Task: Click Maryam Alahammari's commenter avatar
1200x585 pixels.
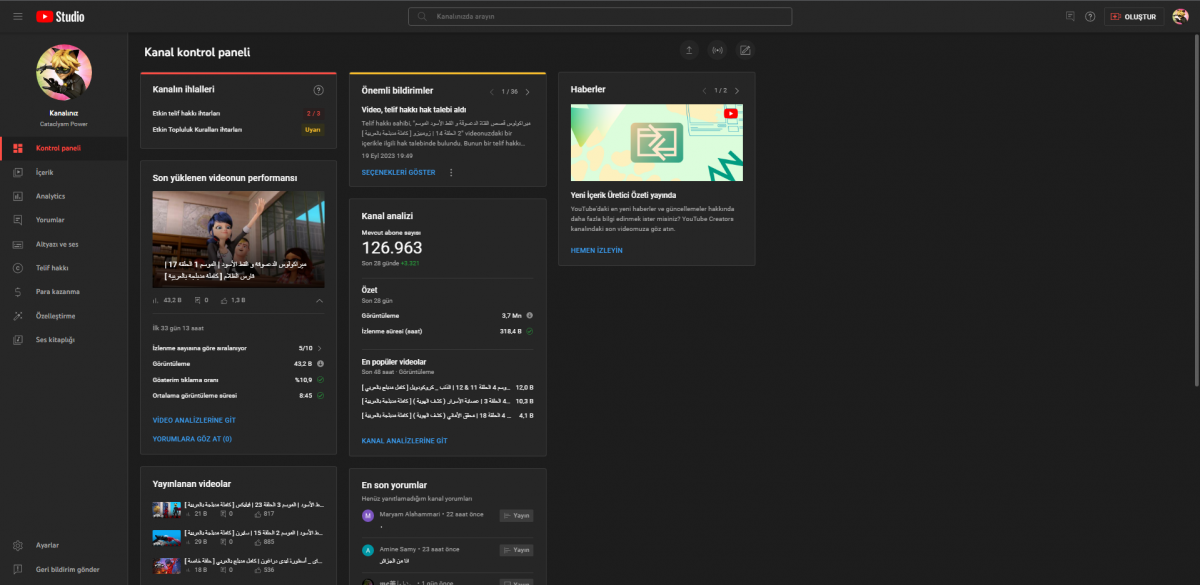Action: (x=368, y=515)
